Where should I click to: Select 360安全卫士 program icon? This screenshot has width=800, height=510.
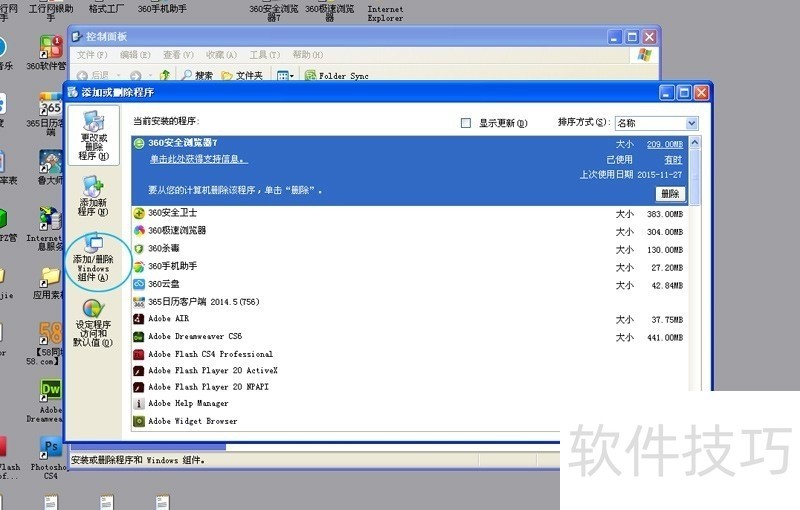pos(139,213)
